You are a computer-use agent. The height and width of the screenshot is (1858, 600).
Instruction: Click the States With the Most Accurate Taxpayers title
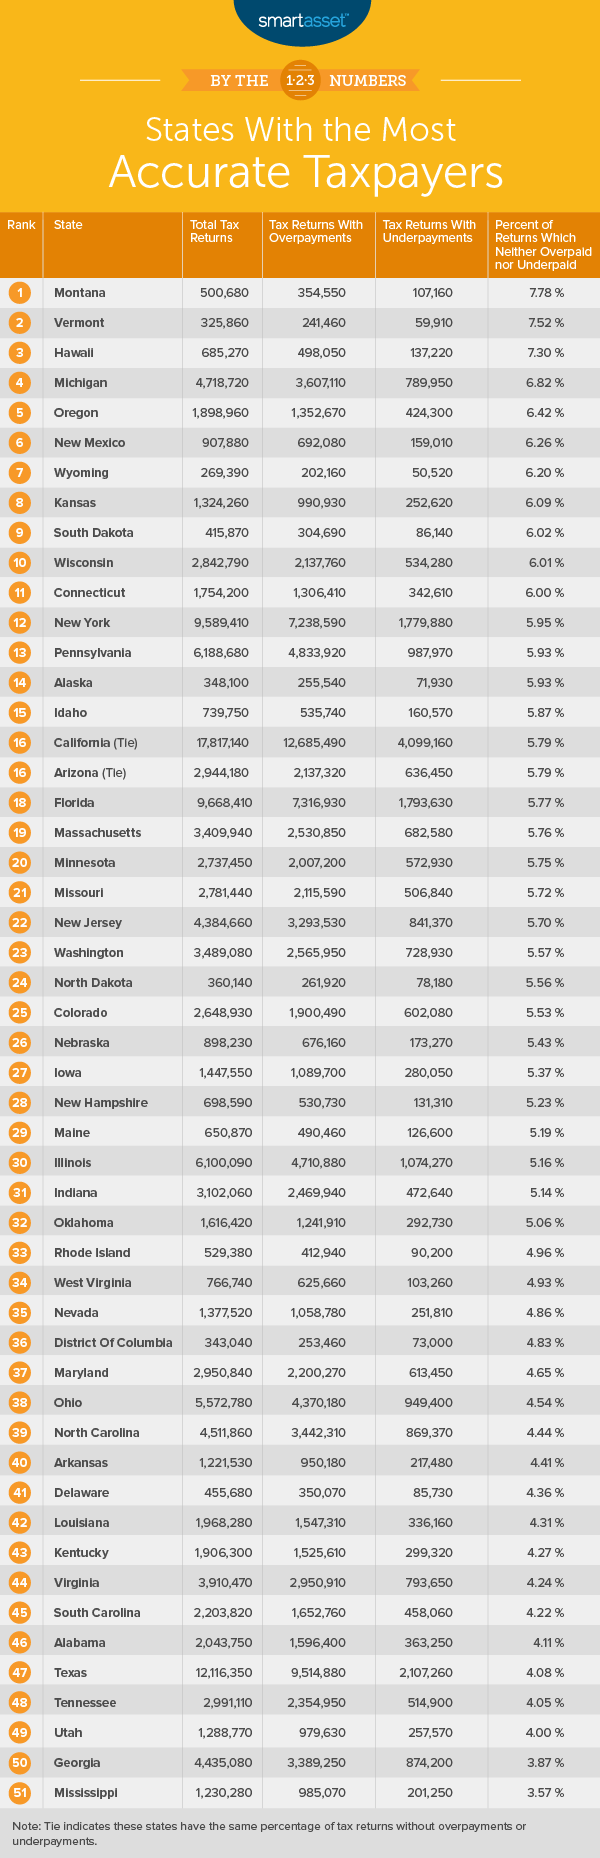click(x=300, y=153)
